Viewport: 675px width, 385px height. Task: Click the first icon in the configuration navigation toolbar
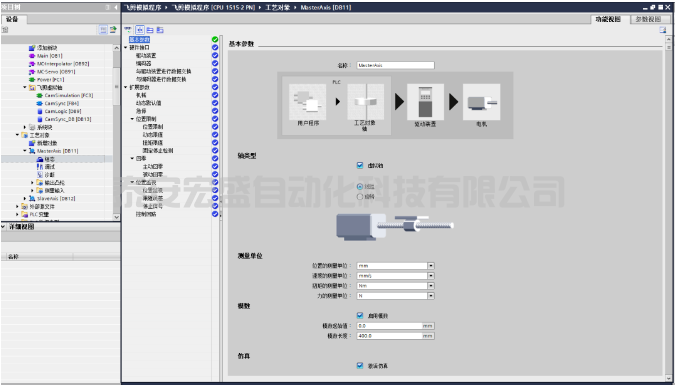click(128, 30)
